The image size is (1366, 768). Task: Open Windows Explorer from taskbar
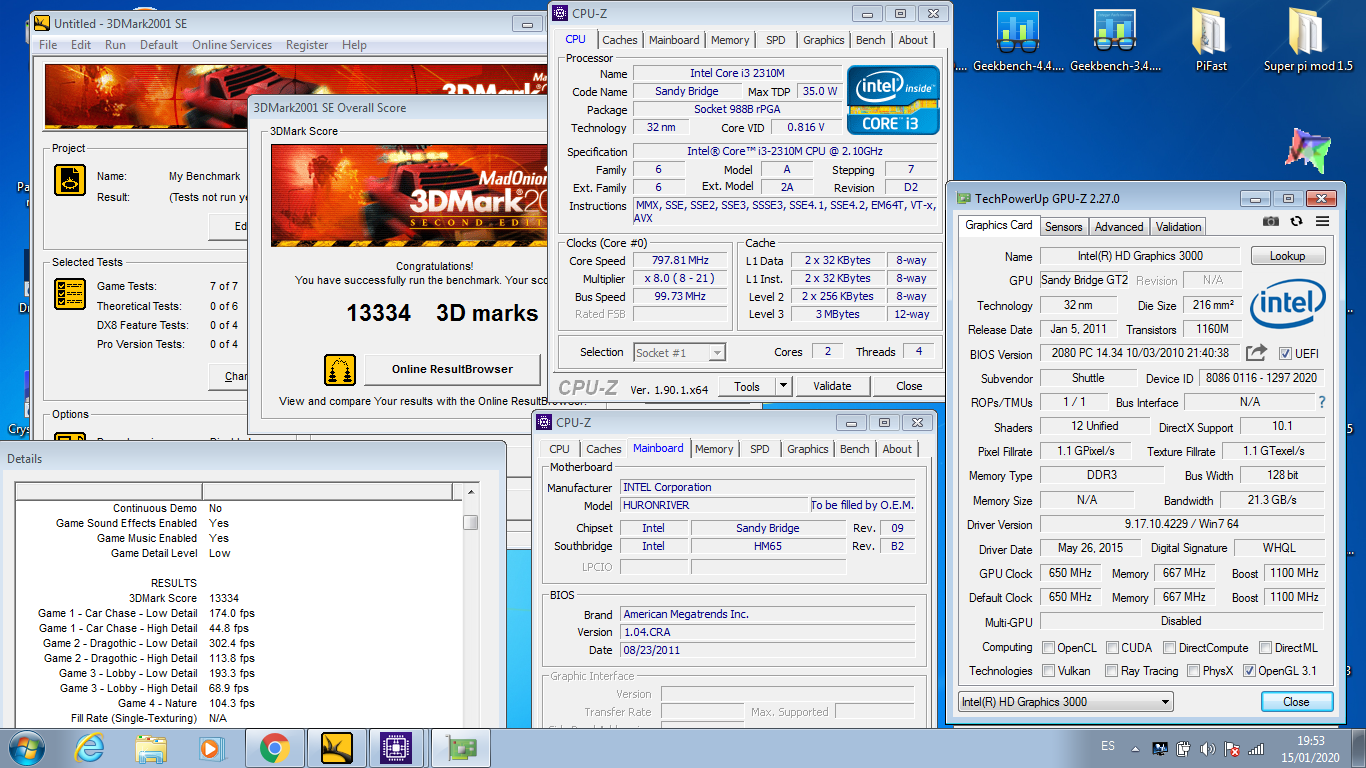coord(151,748)
